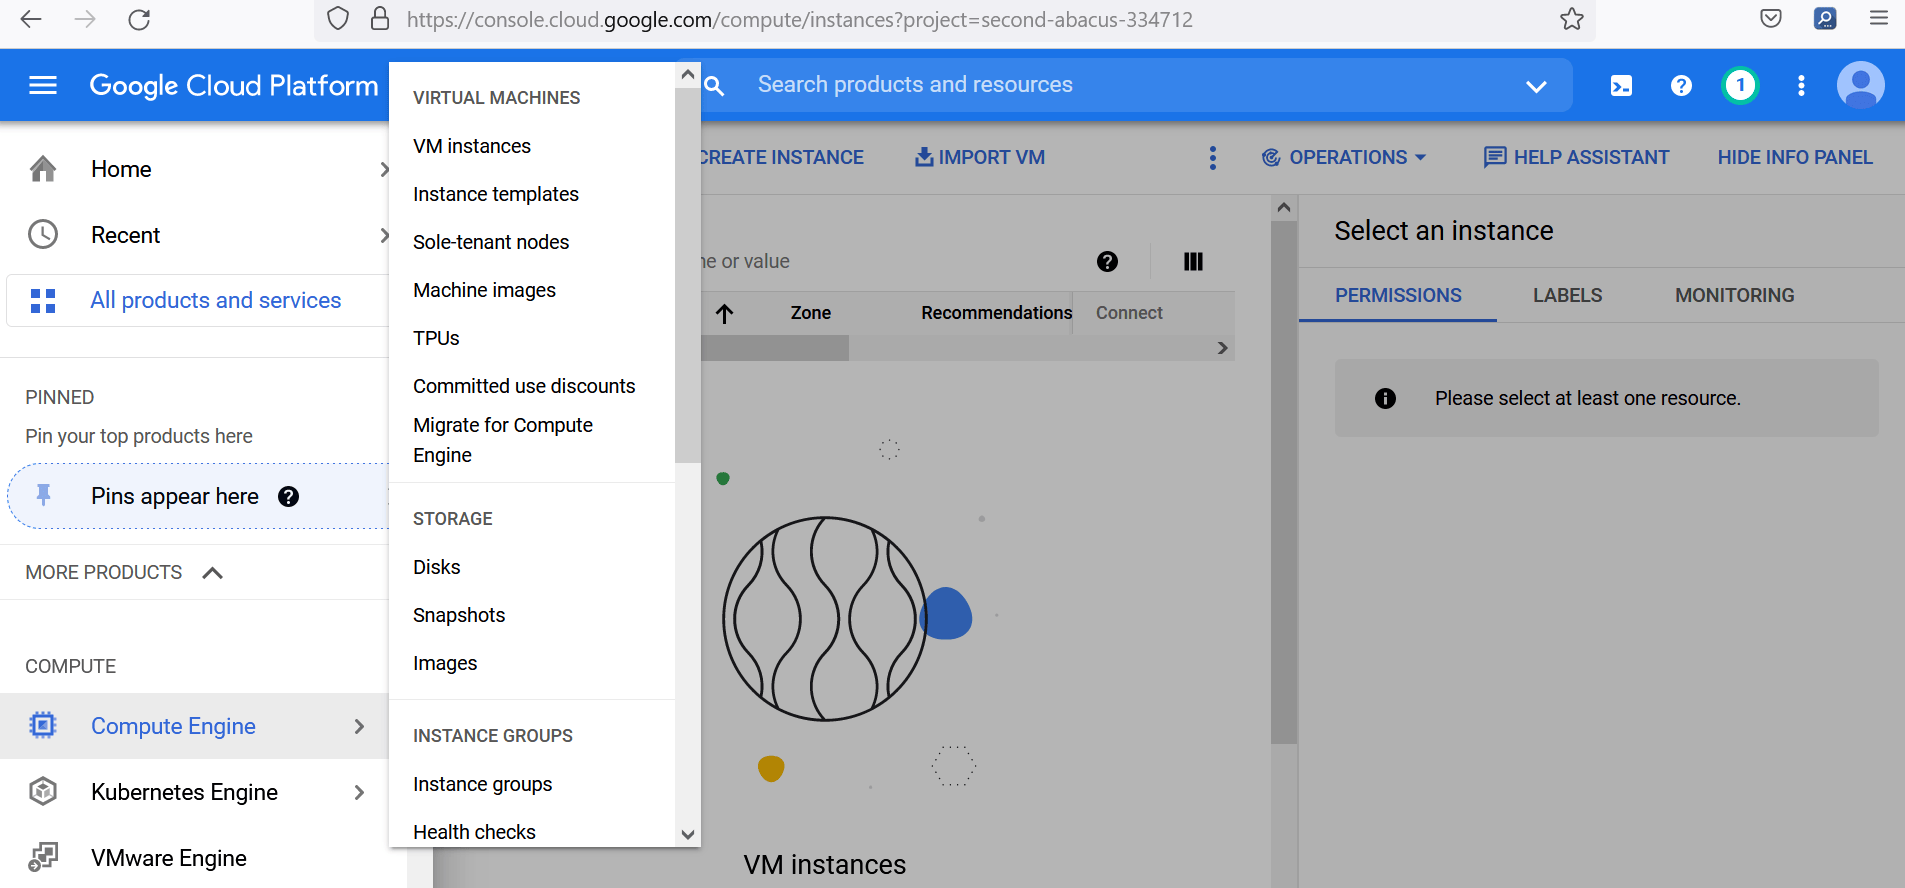1905x888 pixels.
Task: Open Health checks menu item
Action: pos(474,832)
